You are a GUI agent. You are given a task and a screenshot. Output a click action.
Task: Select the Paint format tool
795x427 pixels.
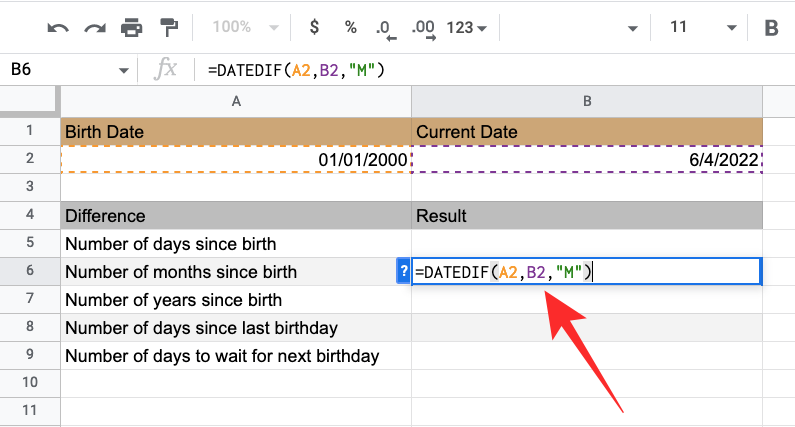[168, 28]
